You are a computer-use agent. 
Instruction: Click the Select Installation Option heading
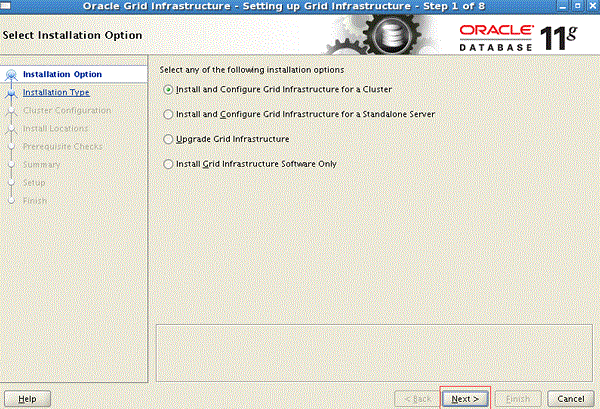tap(72, 35)
